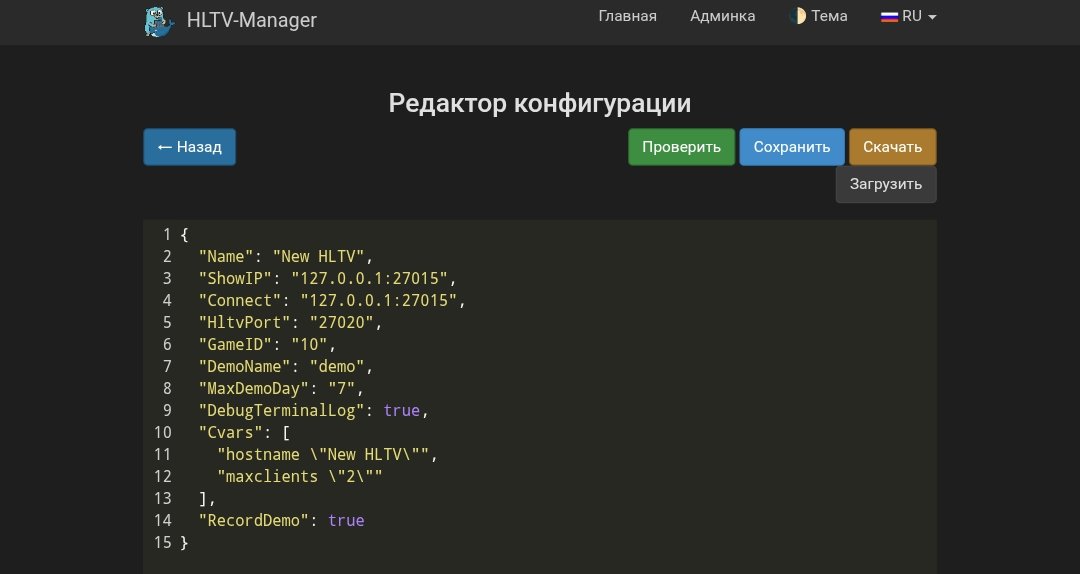Click the Назад back button
This screenshot has width=1080, height=574.
(x=189, y=147)
